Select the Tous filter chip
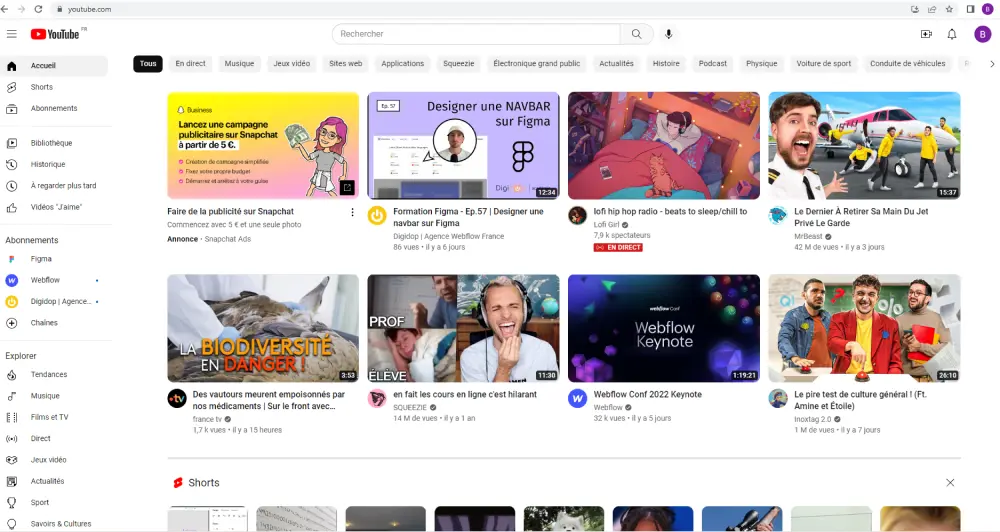1000x532 pixels. tap(148, 64)
